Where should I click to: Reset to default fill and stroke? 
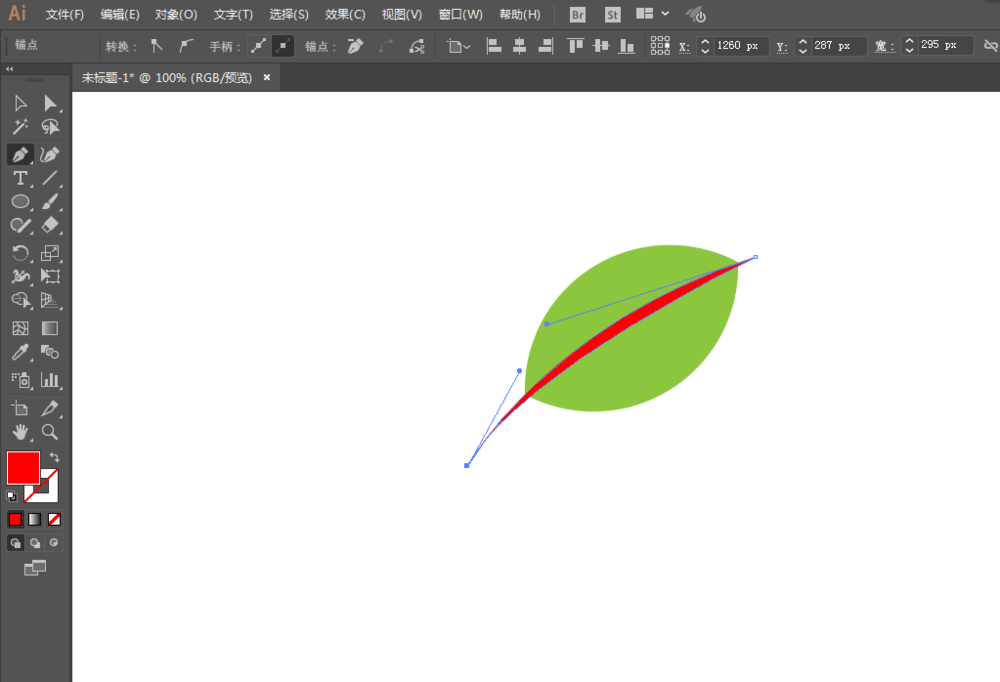12,496
